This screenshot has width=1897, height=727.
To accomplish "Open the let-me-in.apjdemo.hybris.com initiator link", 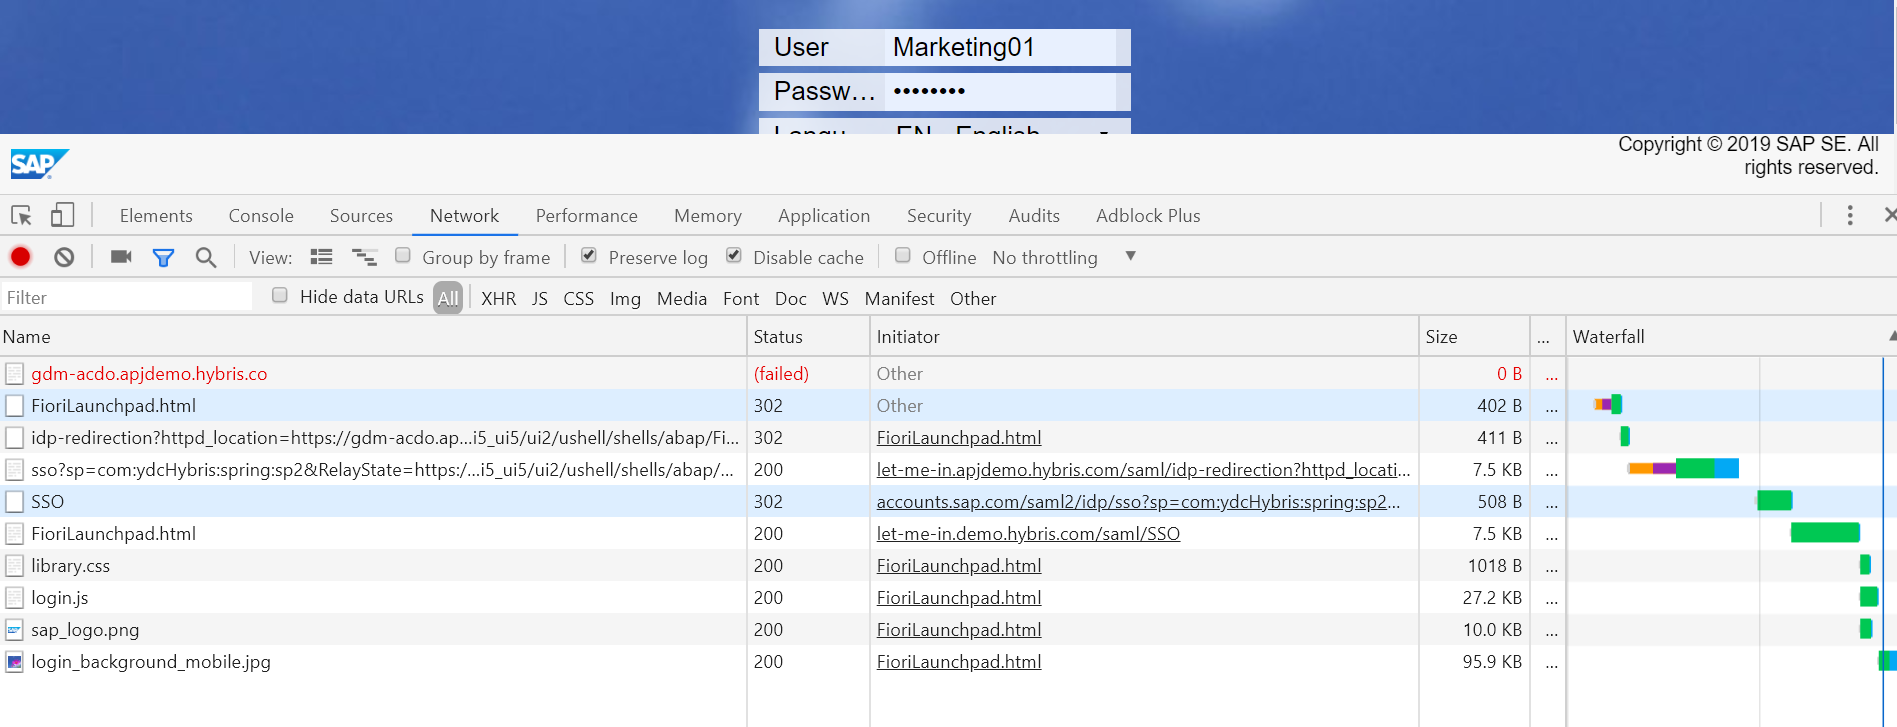I will [1143, 470].
